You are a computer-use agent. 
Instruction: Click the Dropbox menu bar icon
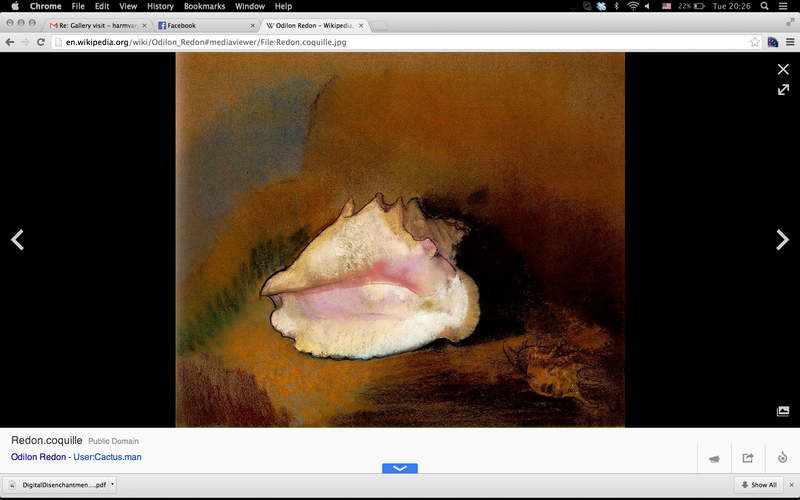(x=601, y=6)
